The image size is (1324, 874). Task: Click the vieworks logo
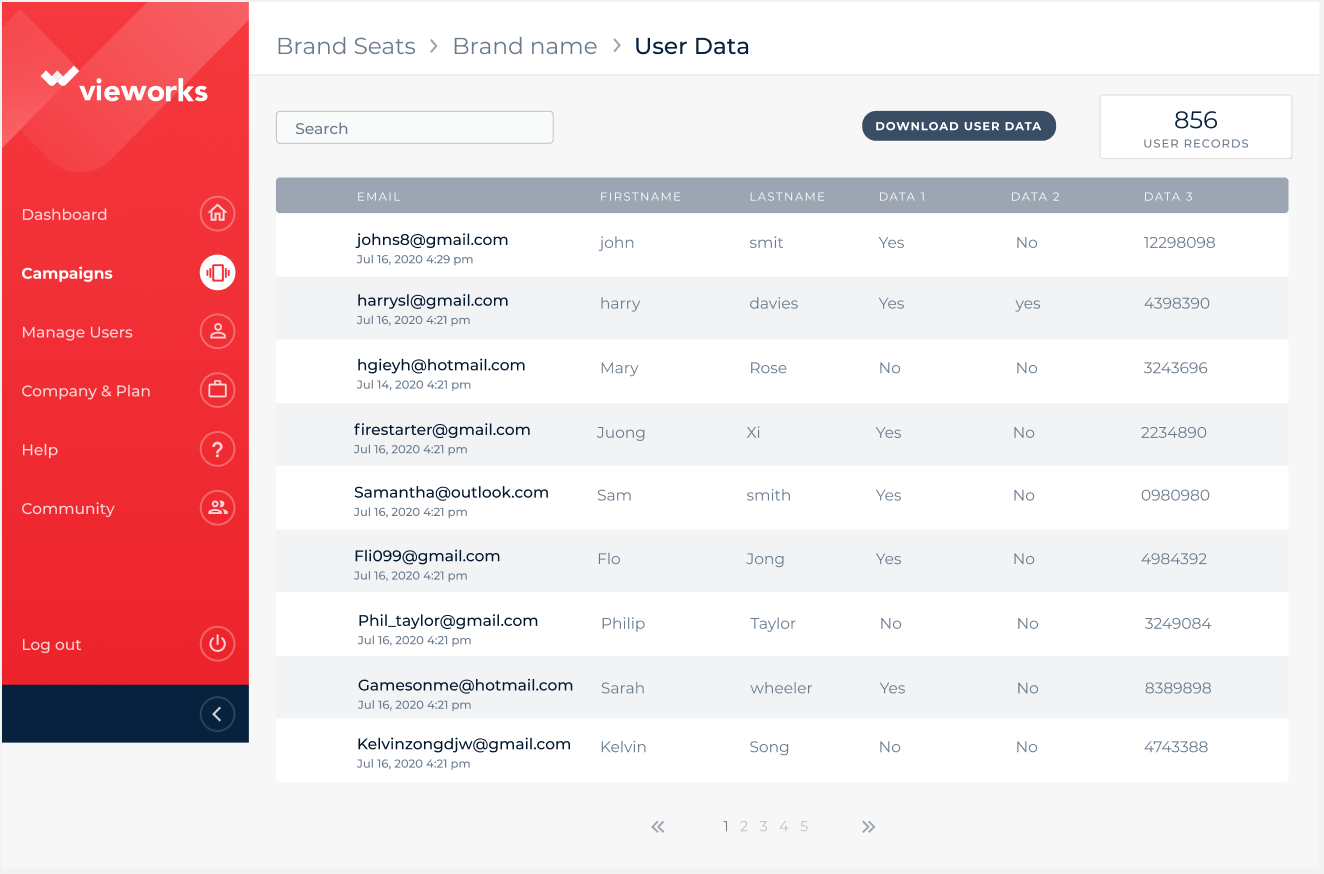pyautogui.click(x=125, y=86)
